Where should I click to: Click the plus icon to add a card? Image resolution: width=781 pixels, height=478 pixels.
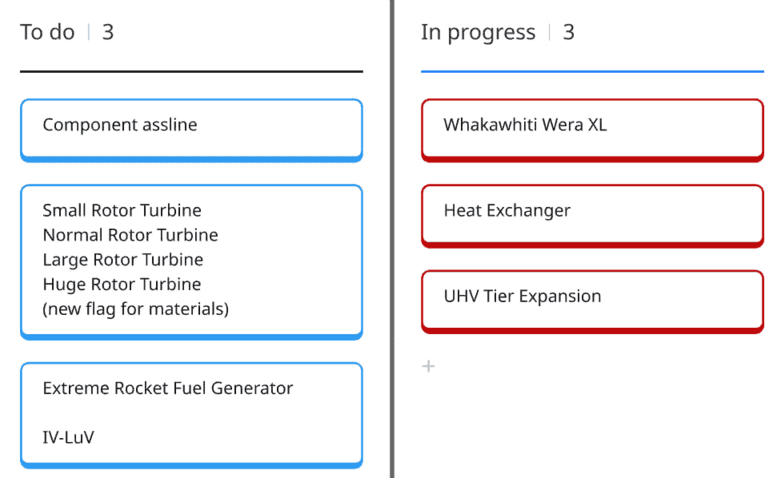428,366
